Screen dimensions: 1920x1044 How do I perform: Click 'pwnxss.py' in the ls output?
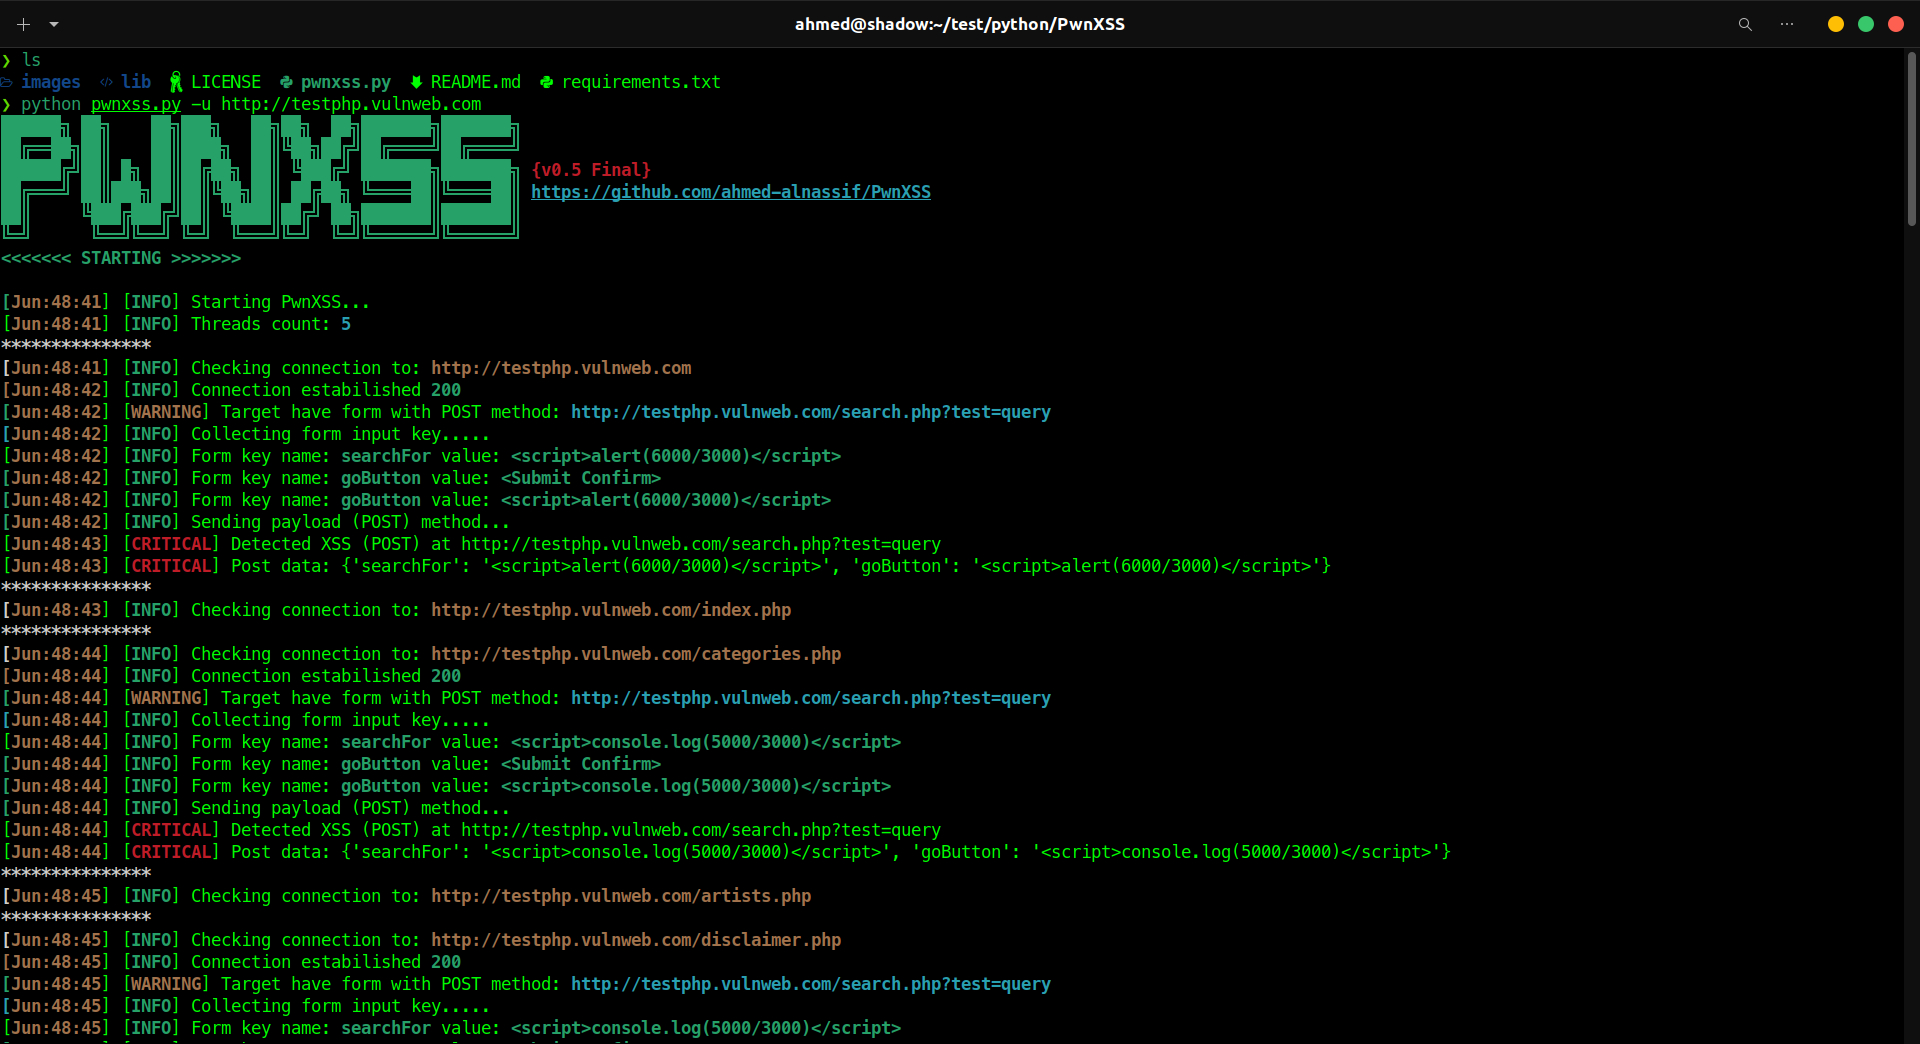point(346,82)
